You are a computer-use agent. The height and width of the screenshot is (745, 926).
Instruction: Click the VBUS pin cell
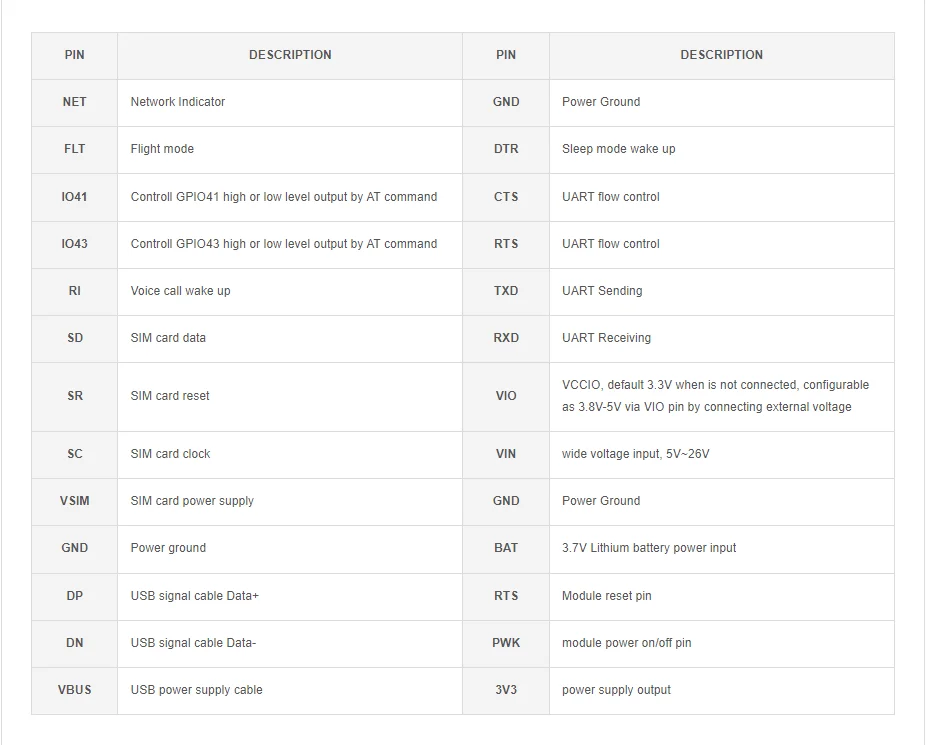coord(75,690)
